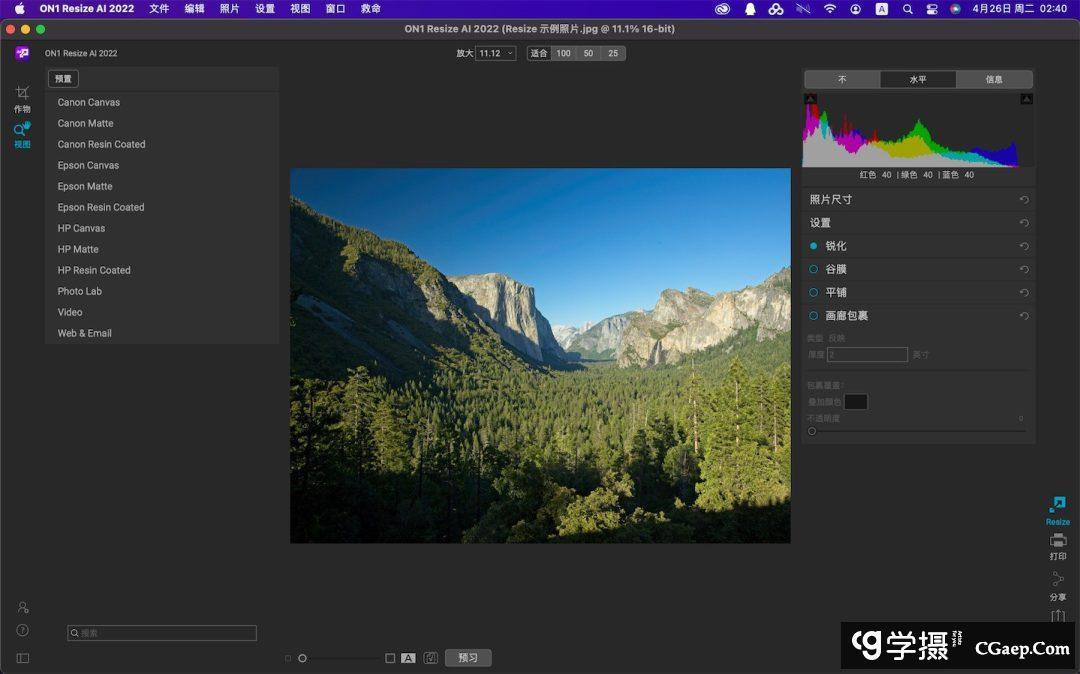Expand the 照片尺寸 panel section
The height and width of the screenshot is (674, 1080).
click(x=831, y=200)
